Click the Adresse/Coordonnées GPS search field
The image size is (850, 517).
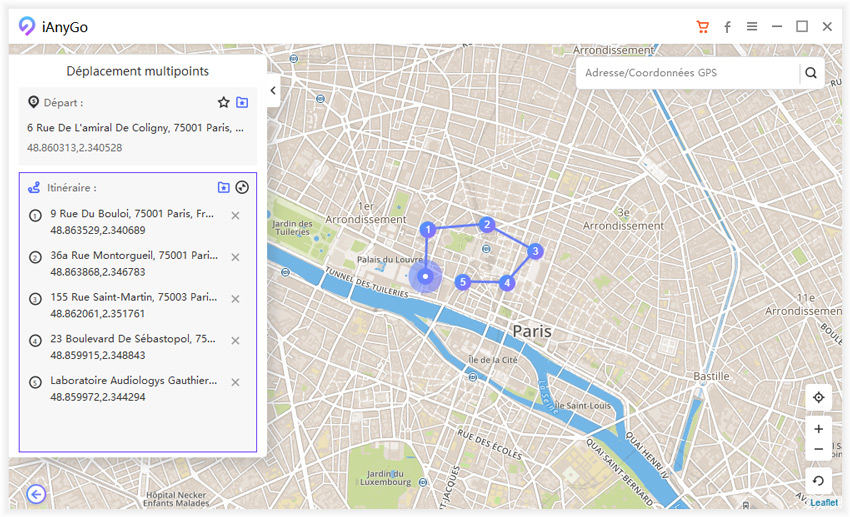click(x=688, y=73)
